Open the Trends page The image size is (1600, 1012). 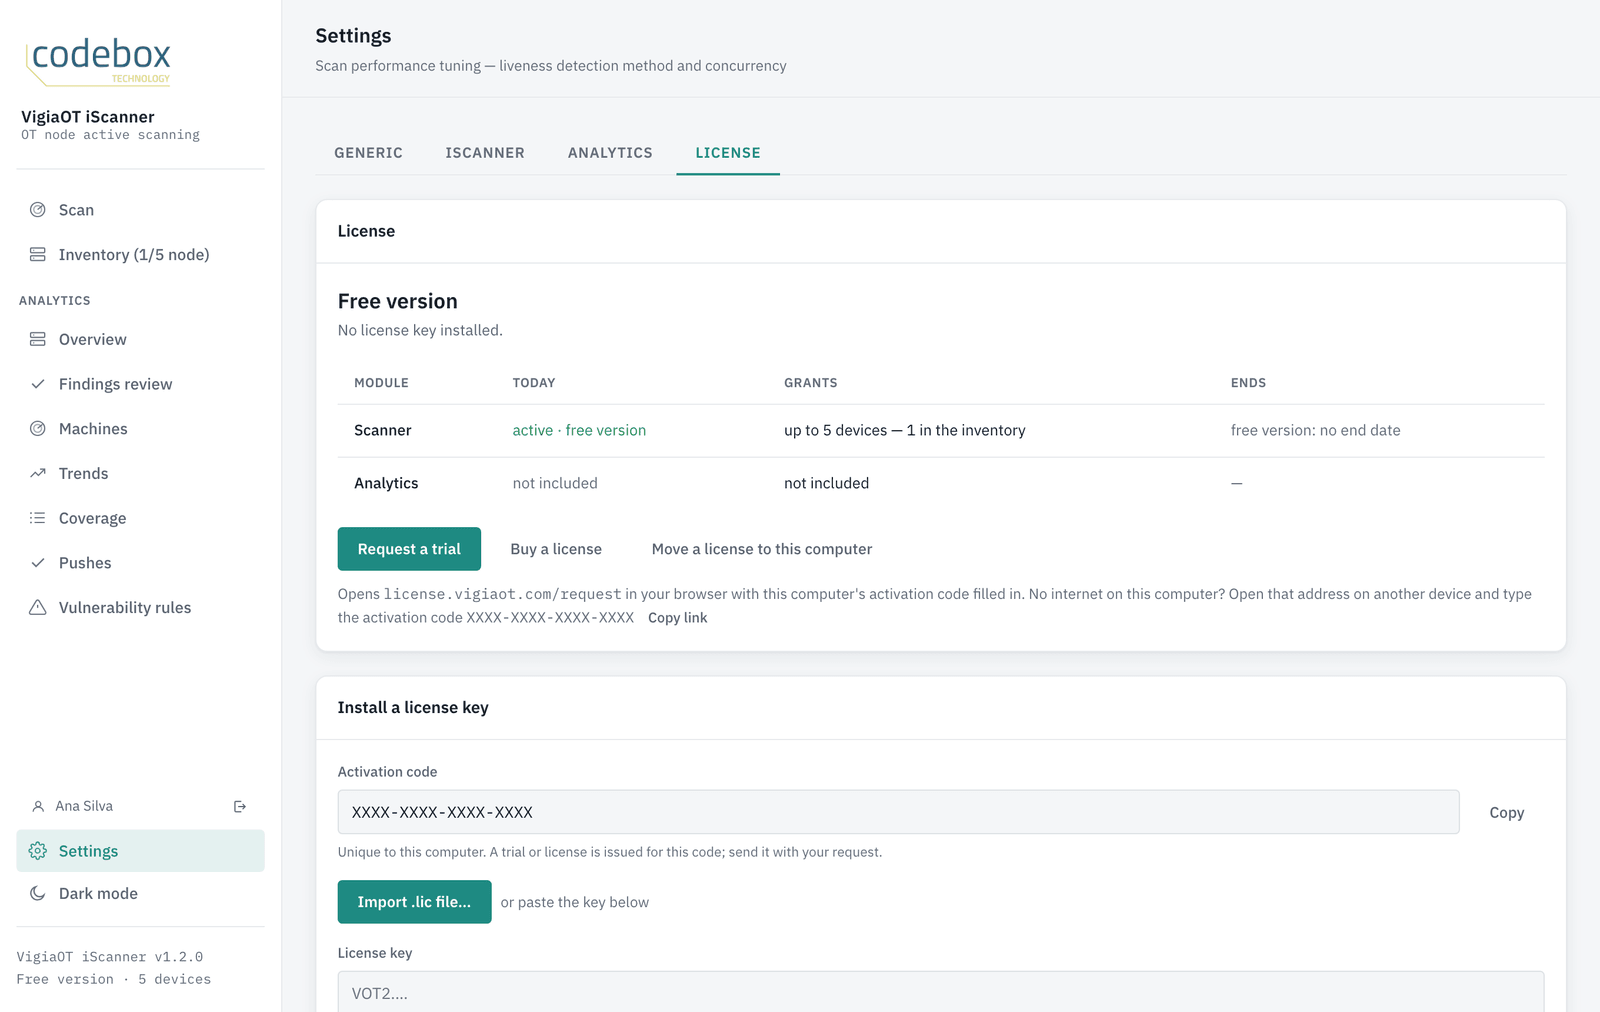(140, 473)
